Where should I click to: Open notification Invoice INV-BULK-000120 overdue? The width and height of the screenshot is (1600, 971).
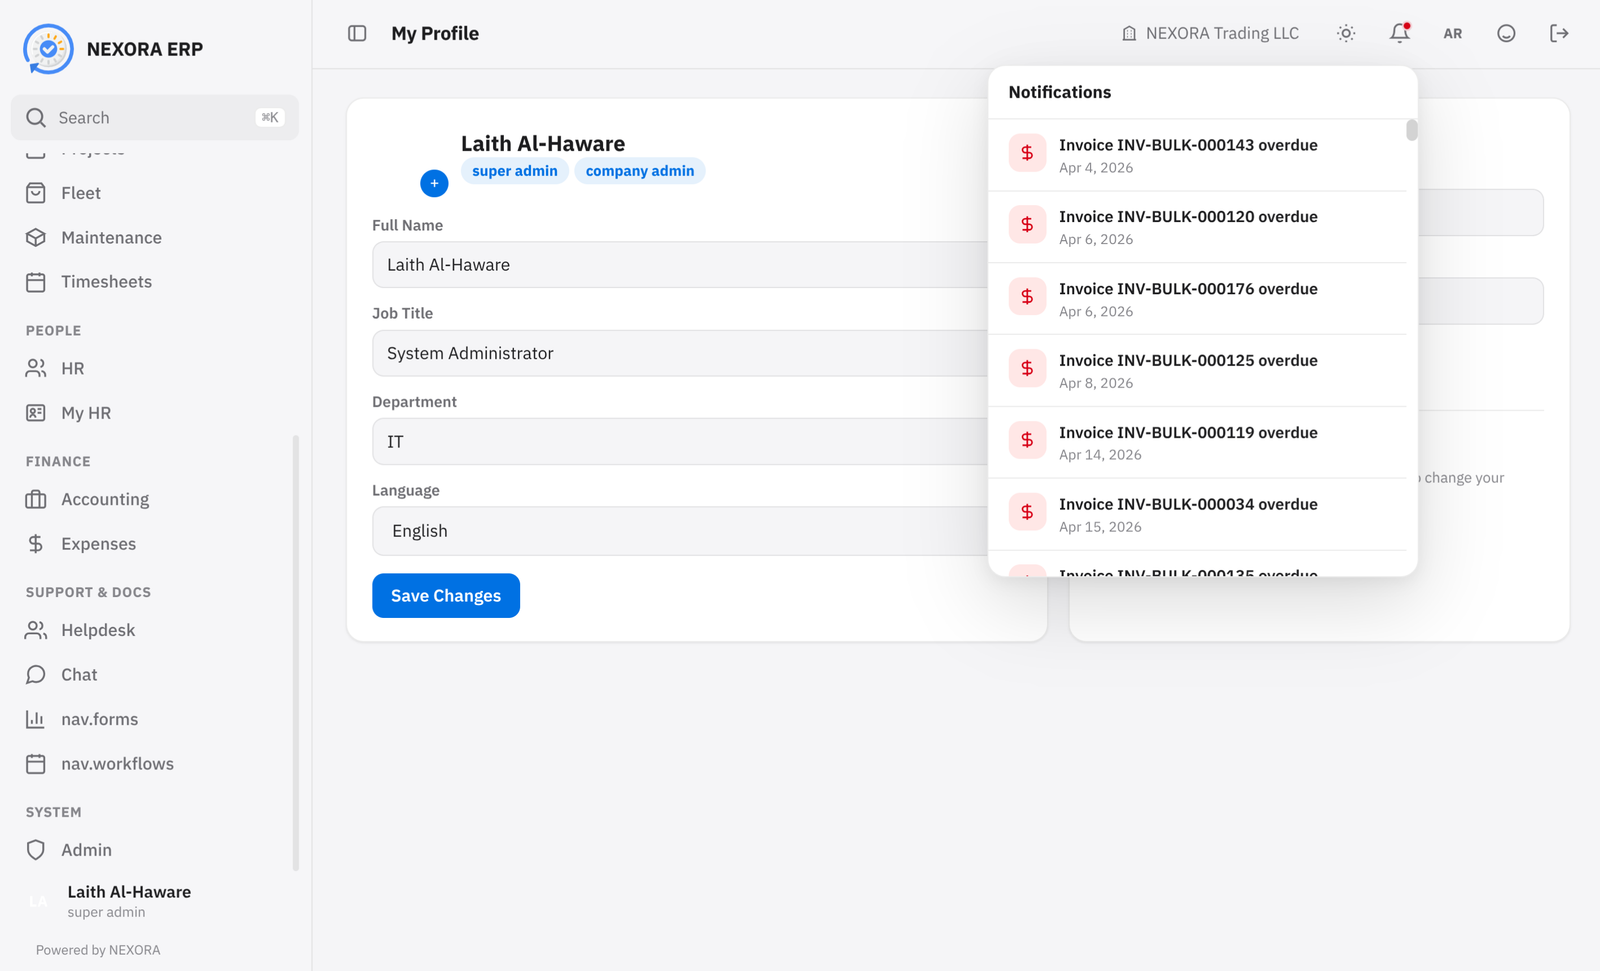coord(1197,227)
